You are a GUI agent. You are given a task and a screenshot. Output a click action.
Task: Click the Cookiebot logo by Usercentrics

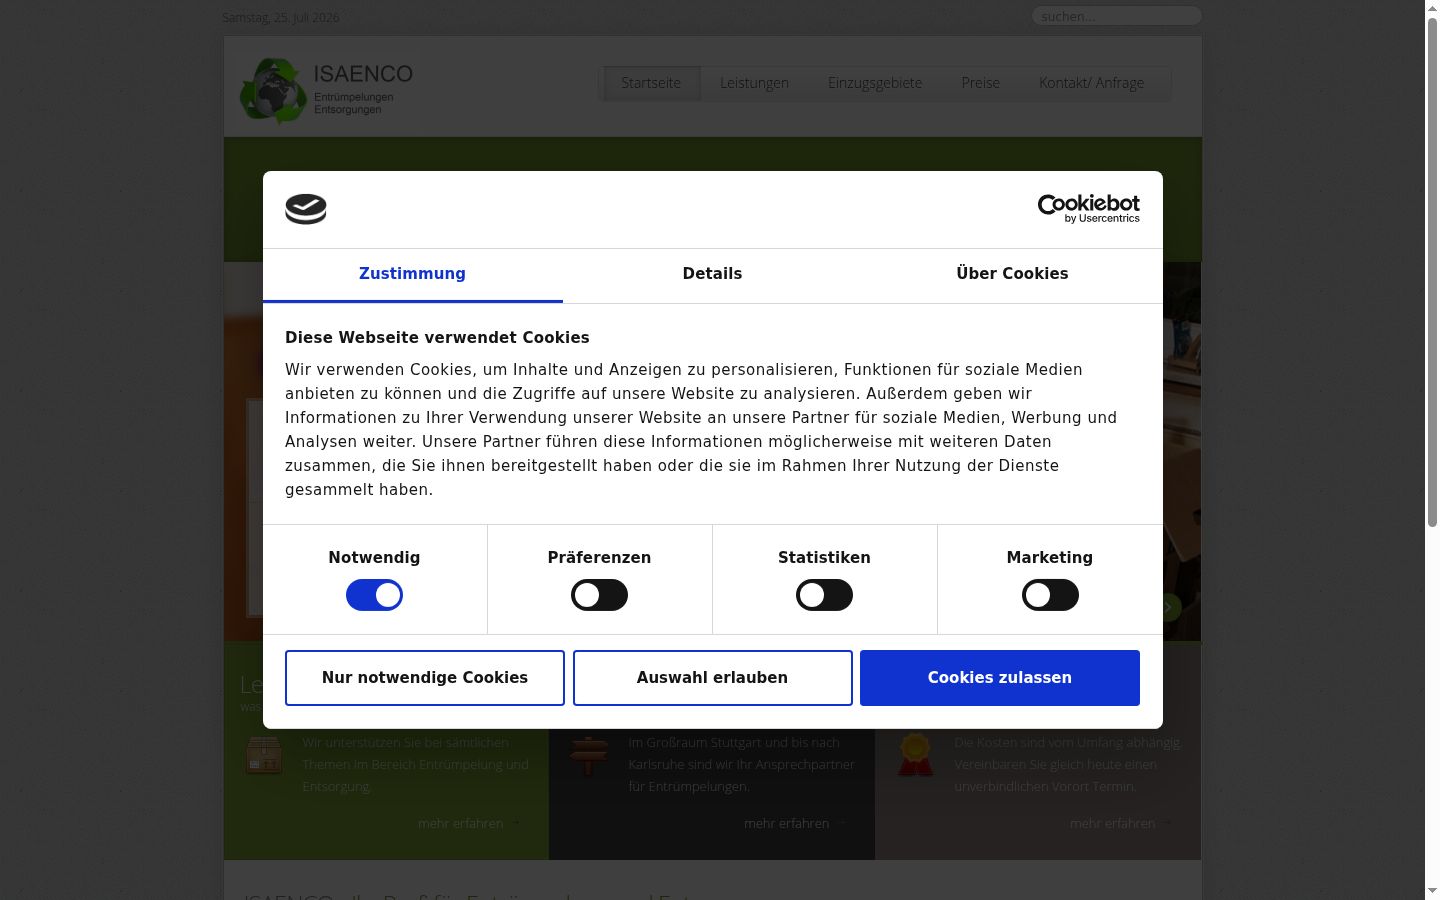[x=1088, y=209]
